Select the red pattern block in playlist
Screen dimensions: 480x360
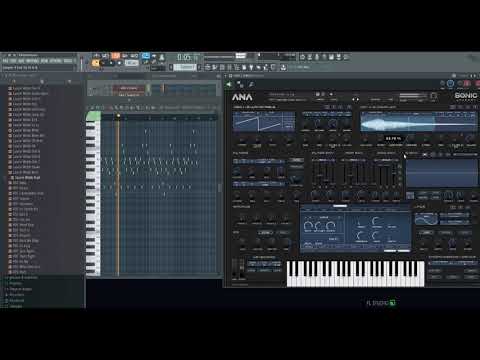128,88
